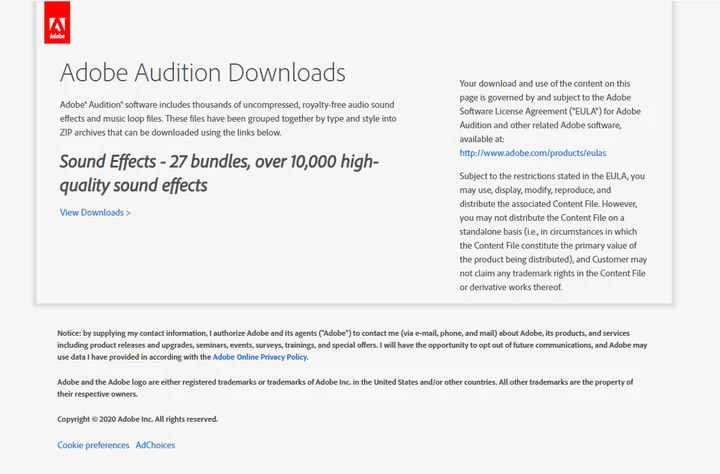Click the Sound Effects 27 bundles heading

point(219,173)
